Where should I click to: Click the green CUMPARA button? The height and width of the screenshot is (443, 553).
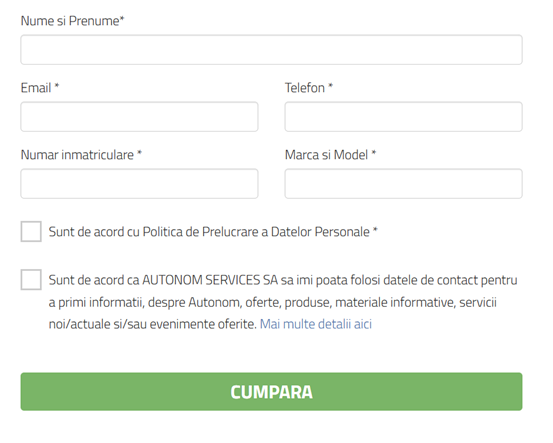[x=271, y=392]
